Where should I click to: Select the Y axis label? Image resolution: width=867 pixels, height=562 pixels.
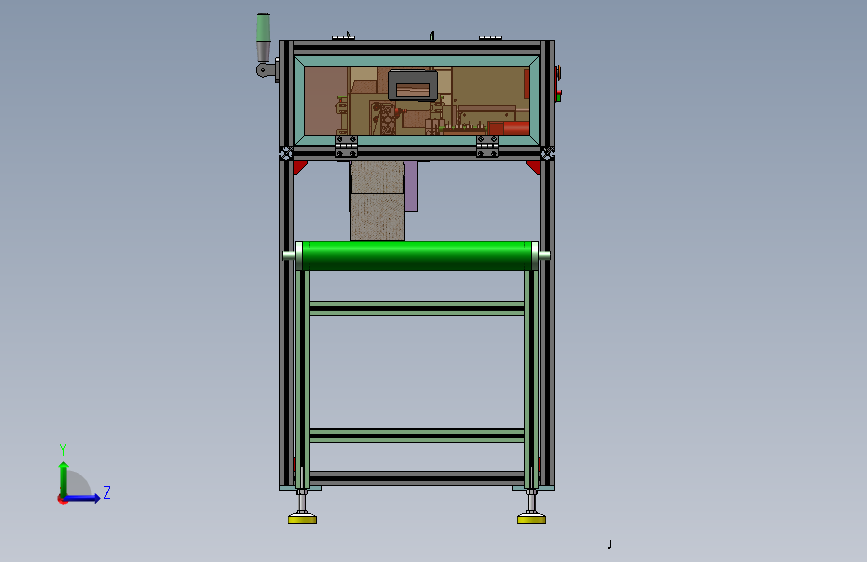pos(63,449)
